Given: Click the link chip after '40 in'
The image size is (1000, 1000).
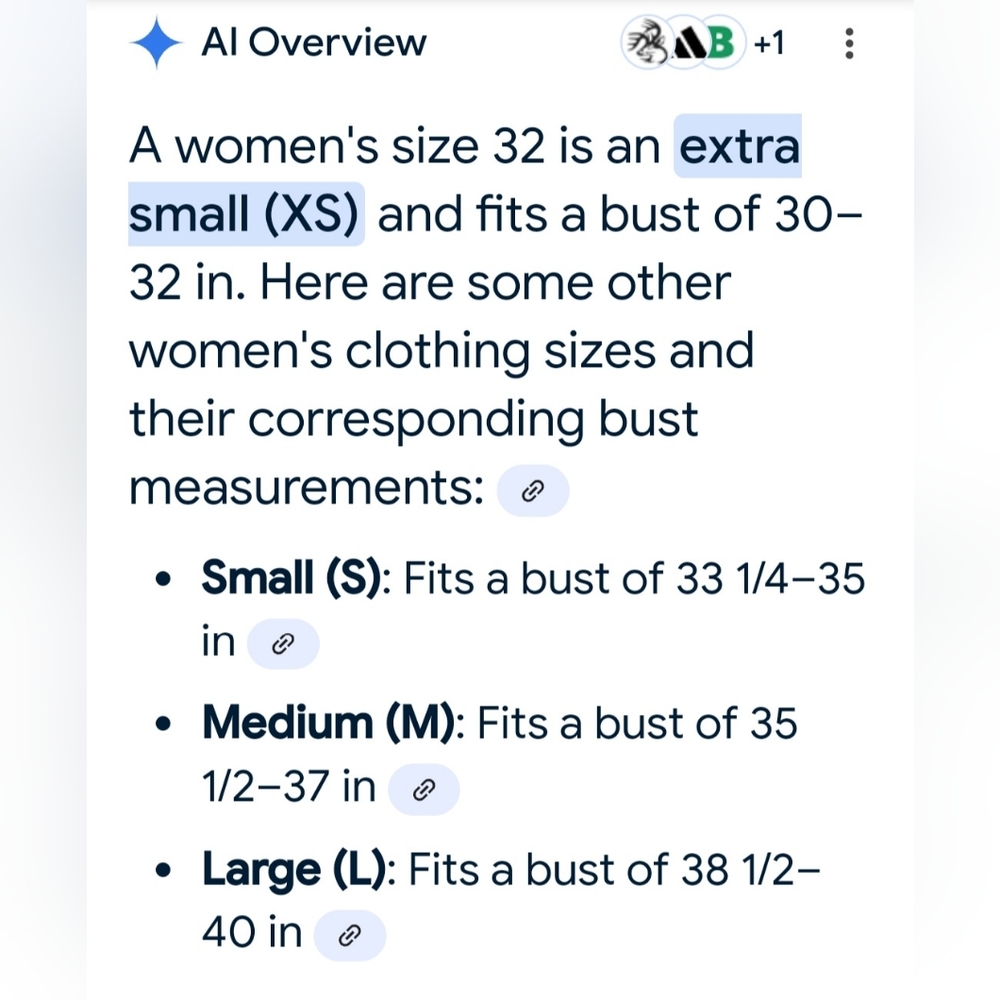Looking at the screenshot, I should 349,935.
